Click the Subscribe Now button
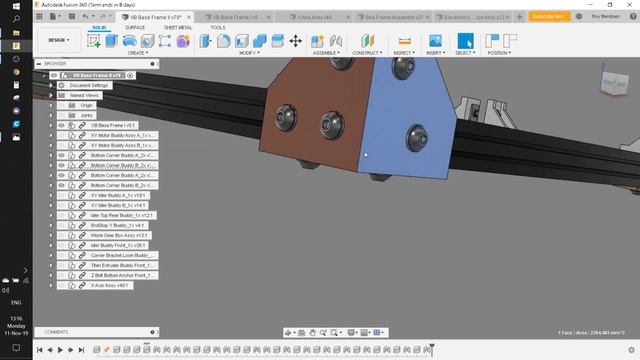The width and height of the screenshot is (640, 360). [x=549, y=16]
